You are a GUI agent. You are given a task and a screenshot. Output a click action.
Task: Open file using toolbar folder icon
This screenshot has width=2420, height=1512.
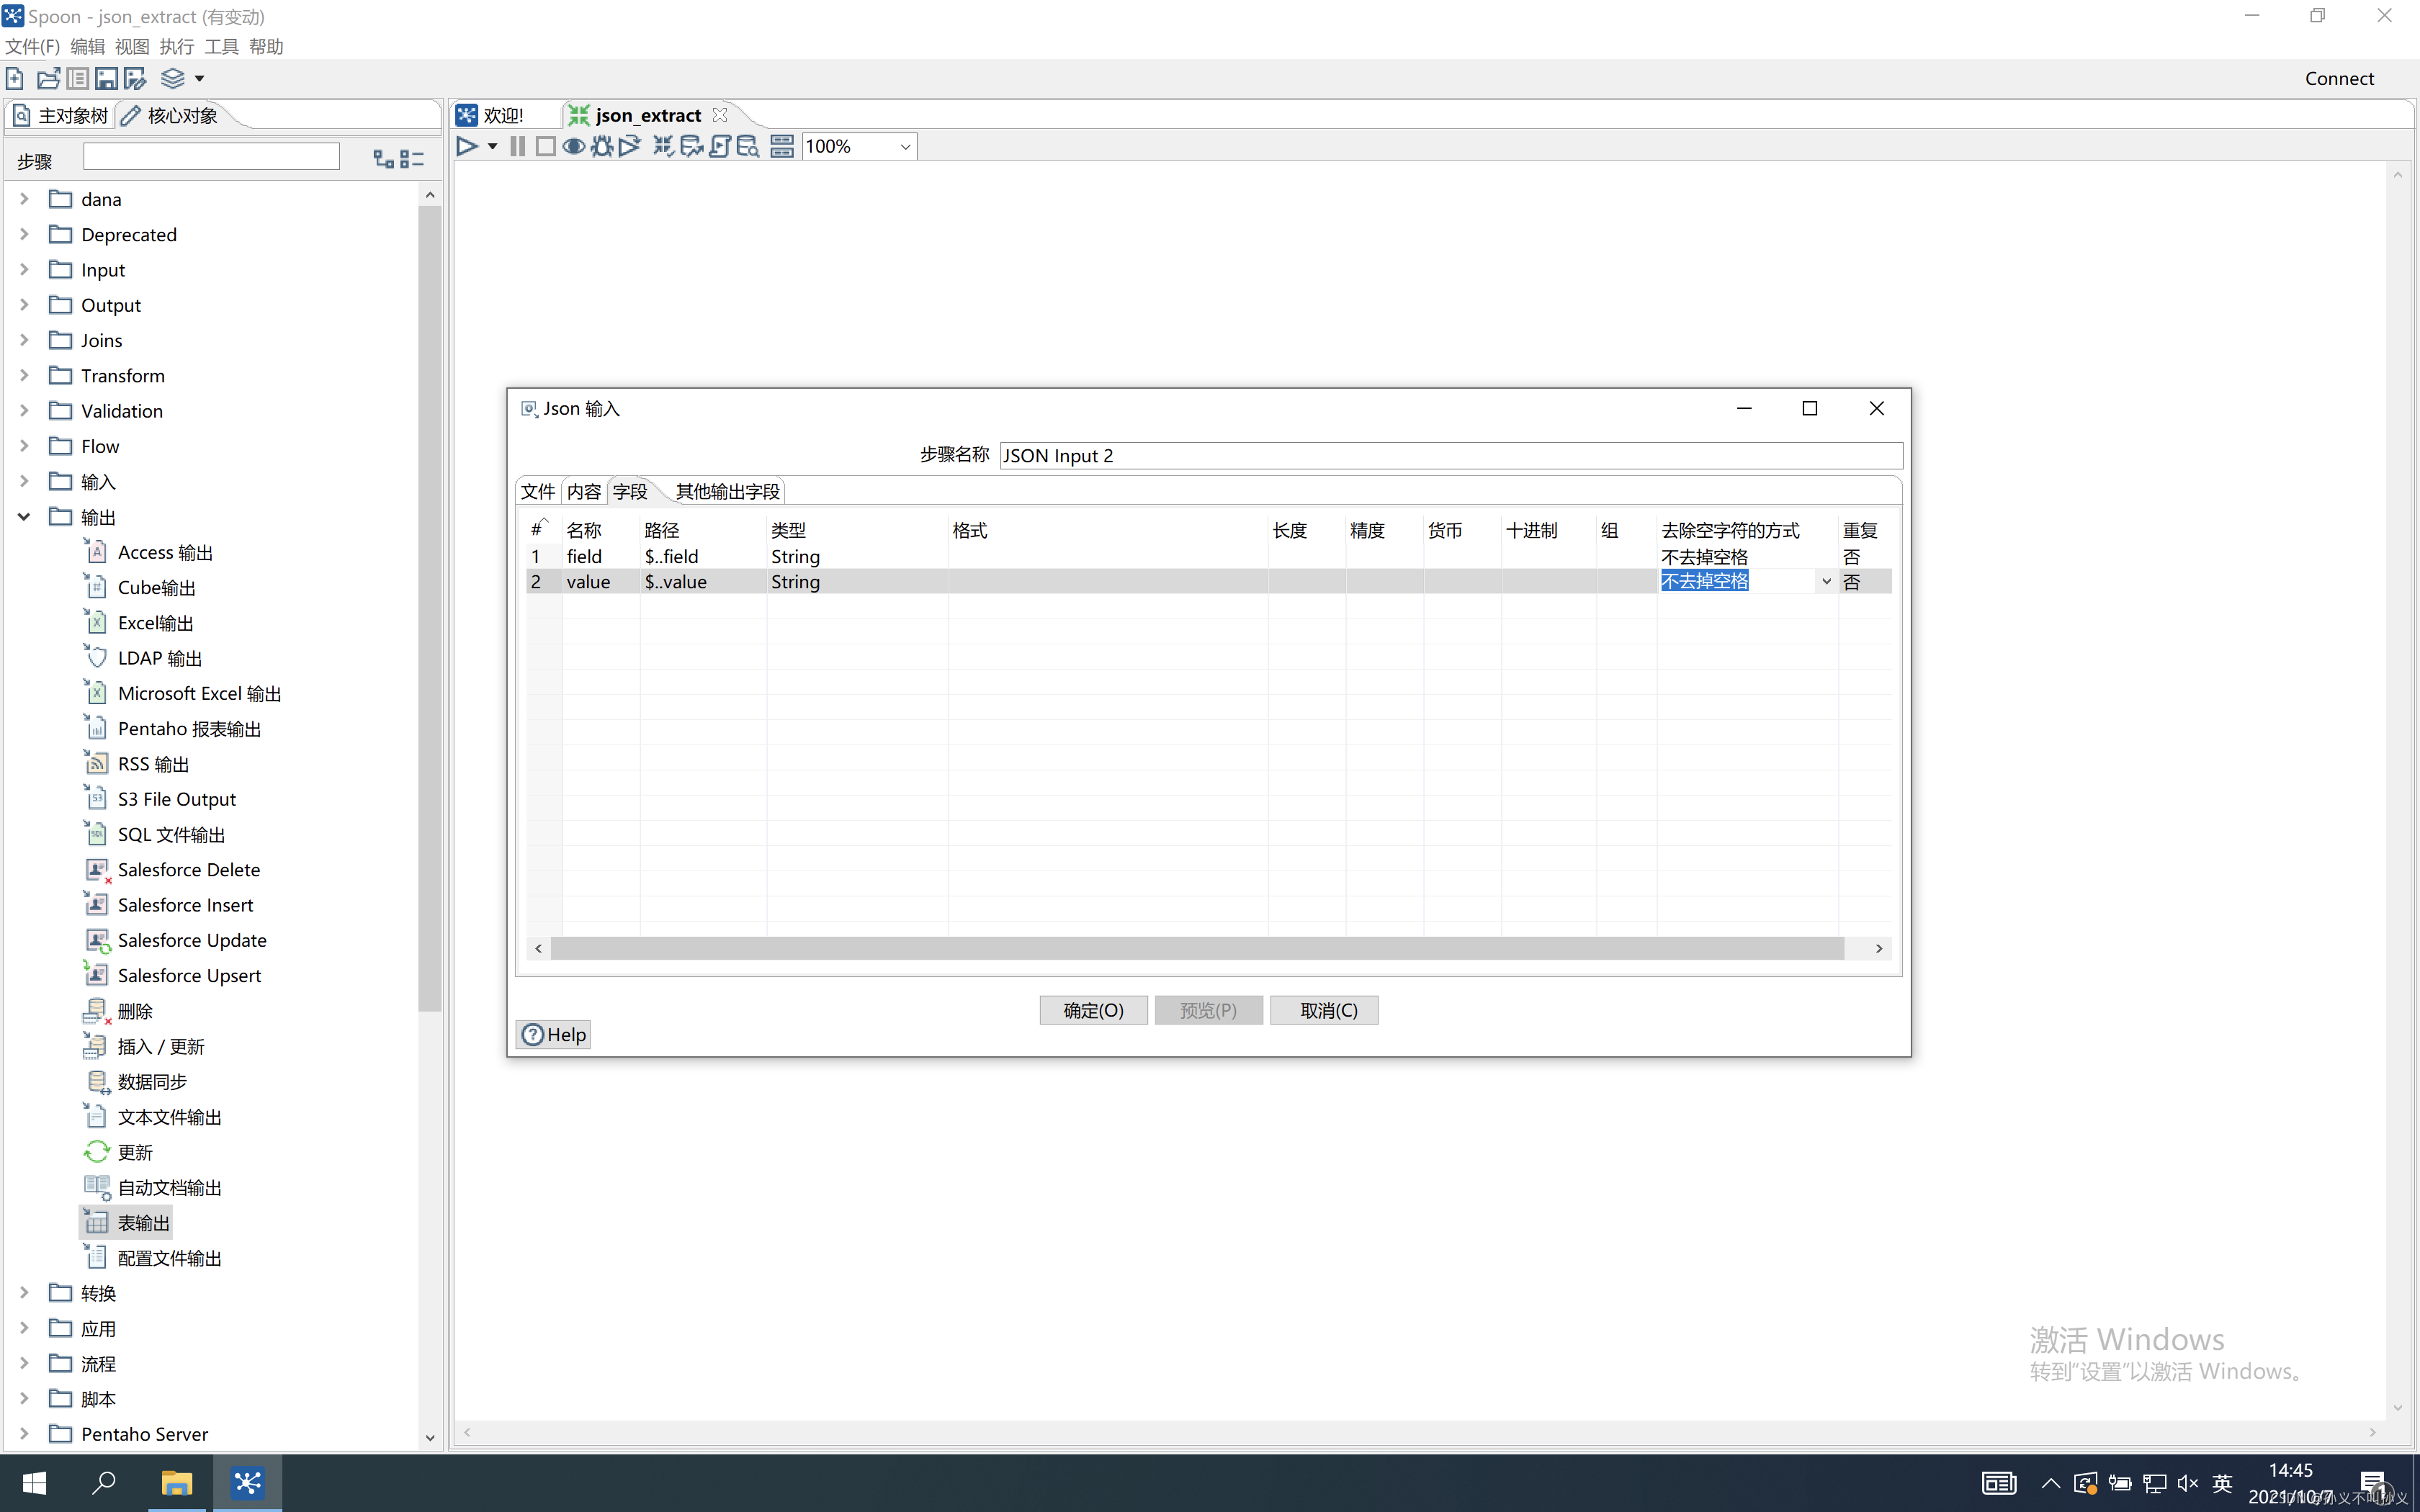47,78
